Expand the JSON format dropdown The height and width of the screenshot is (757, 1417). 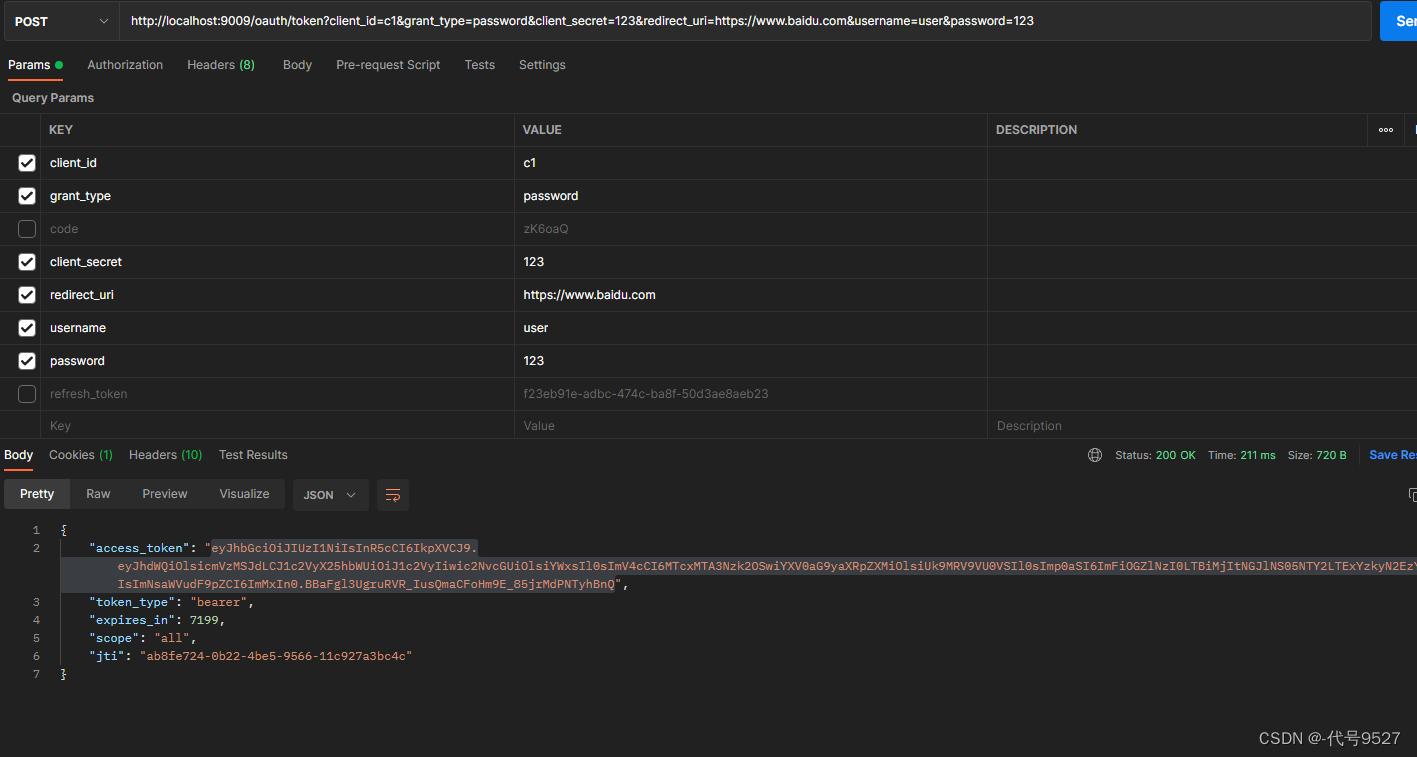331,495
